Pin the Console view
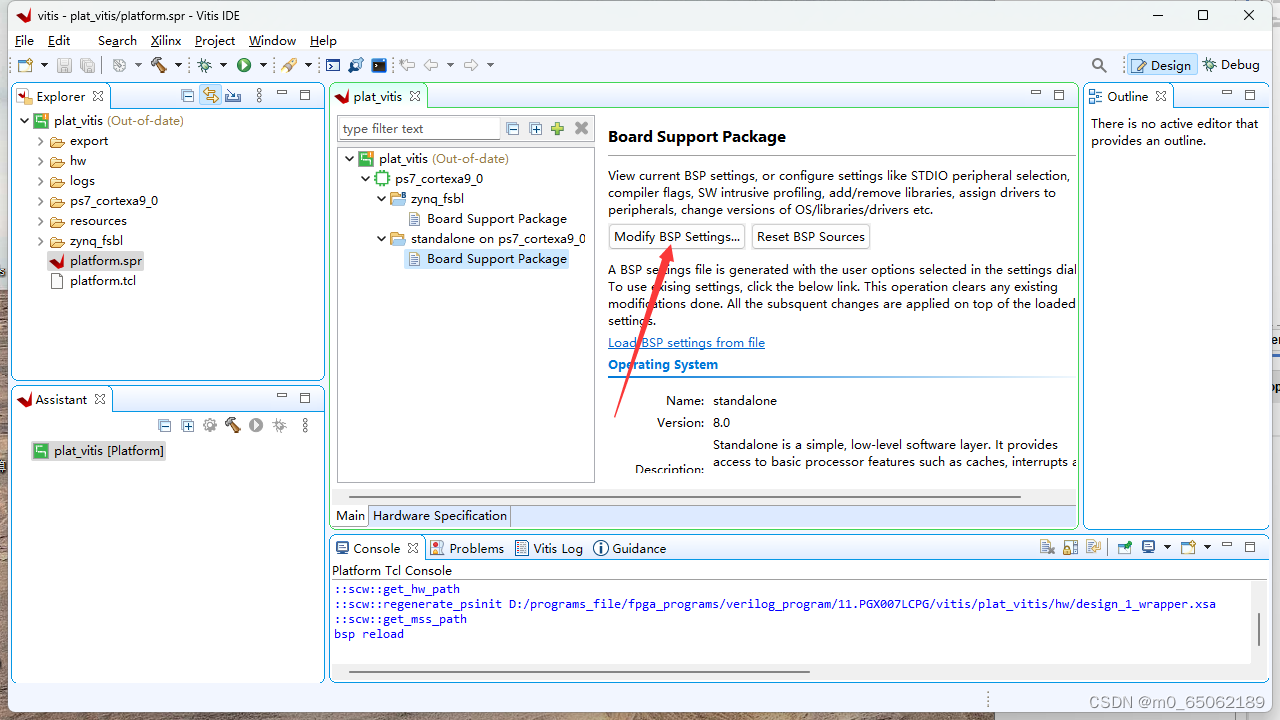Viewport: 1280px width, 720px height. click(1124, 547)
